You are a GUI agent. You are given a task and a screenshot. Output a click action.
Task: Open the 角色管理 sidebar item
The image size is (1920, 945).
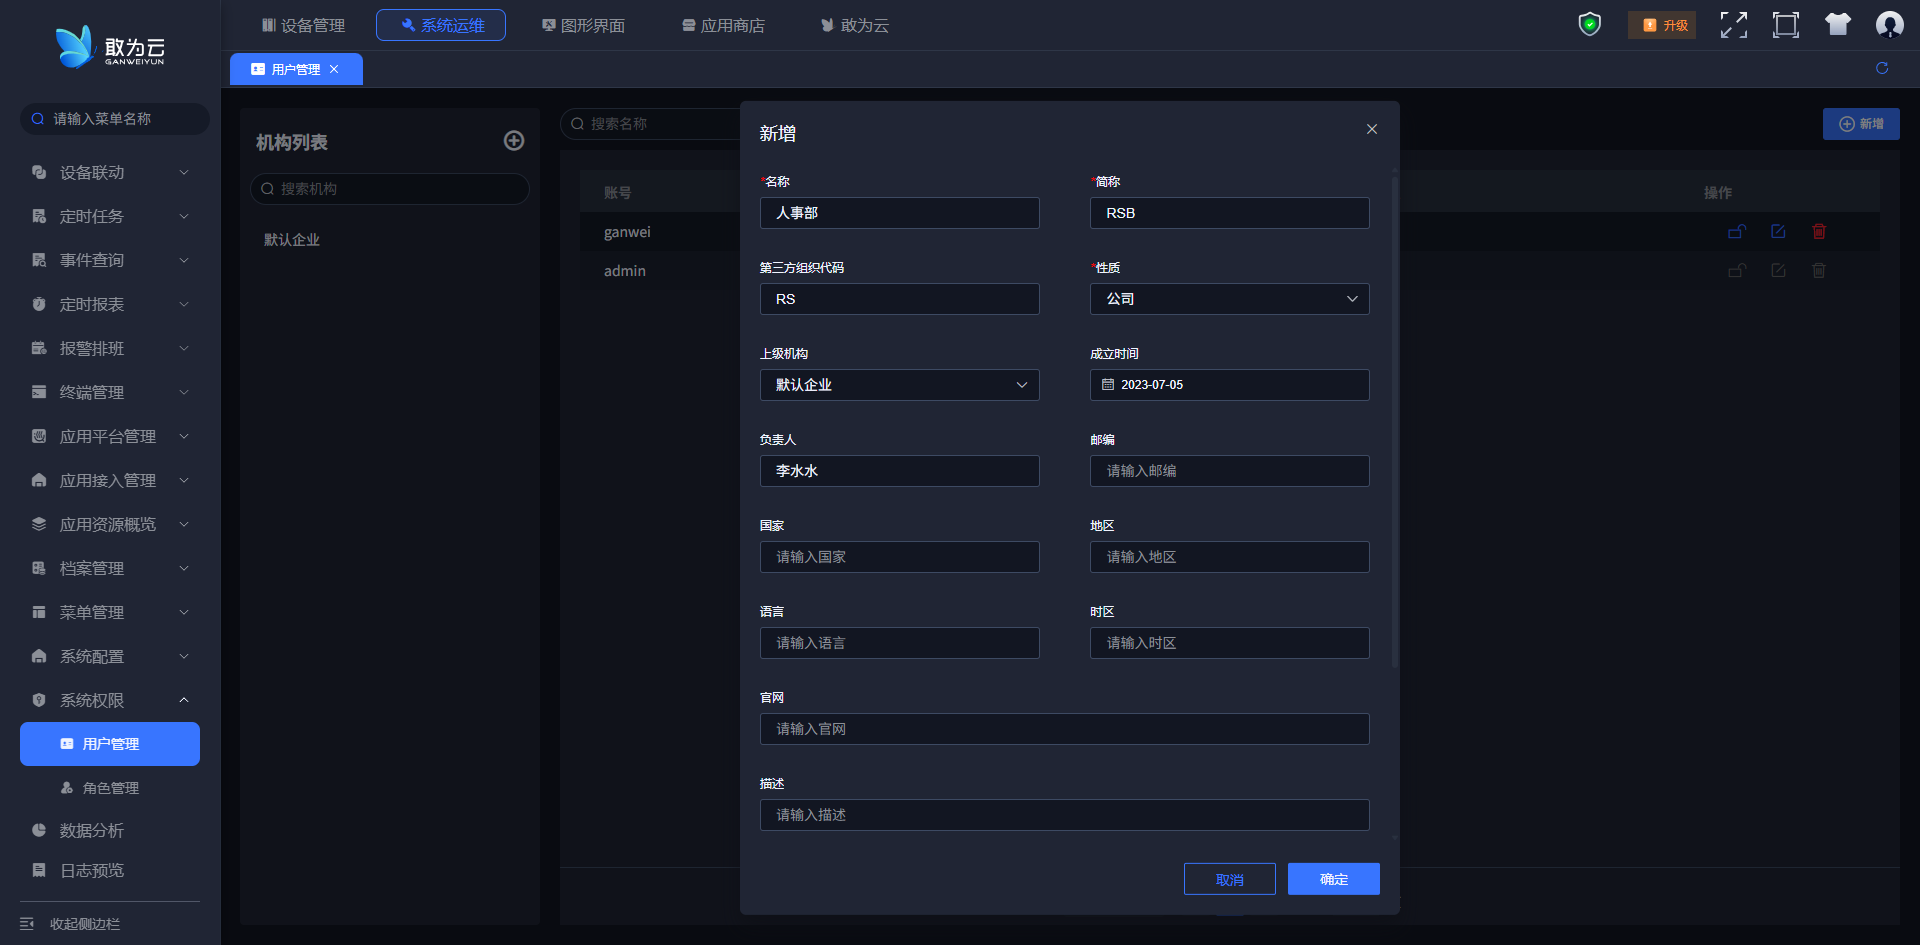tap(110, 788)
